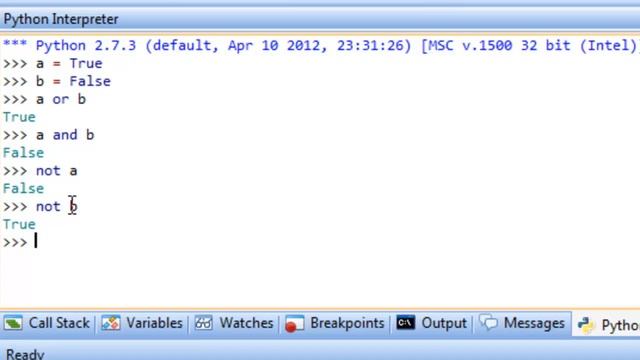Click the Watches glasses icon
The height and width of the screenshot is (360, 640).
coord(203,324)
